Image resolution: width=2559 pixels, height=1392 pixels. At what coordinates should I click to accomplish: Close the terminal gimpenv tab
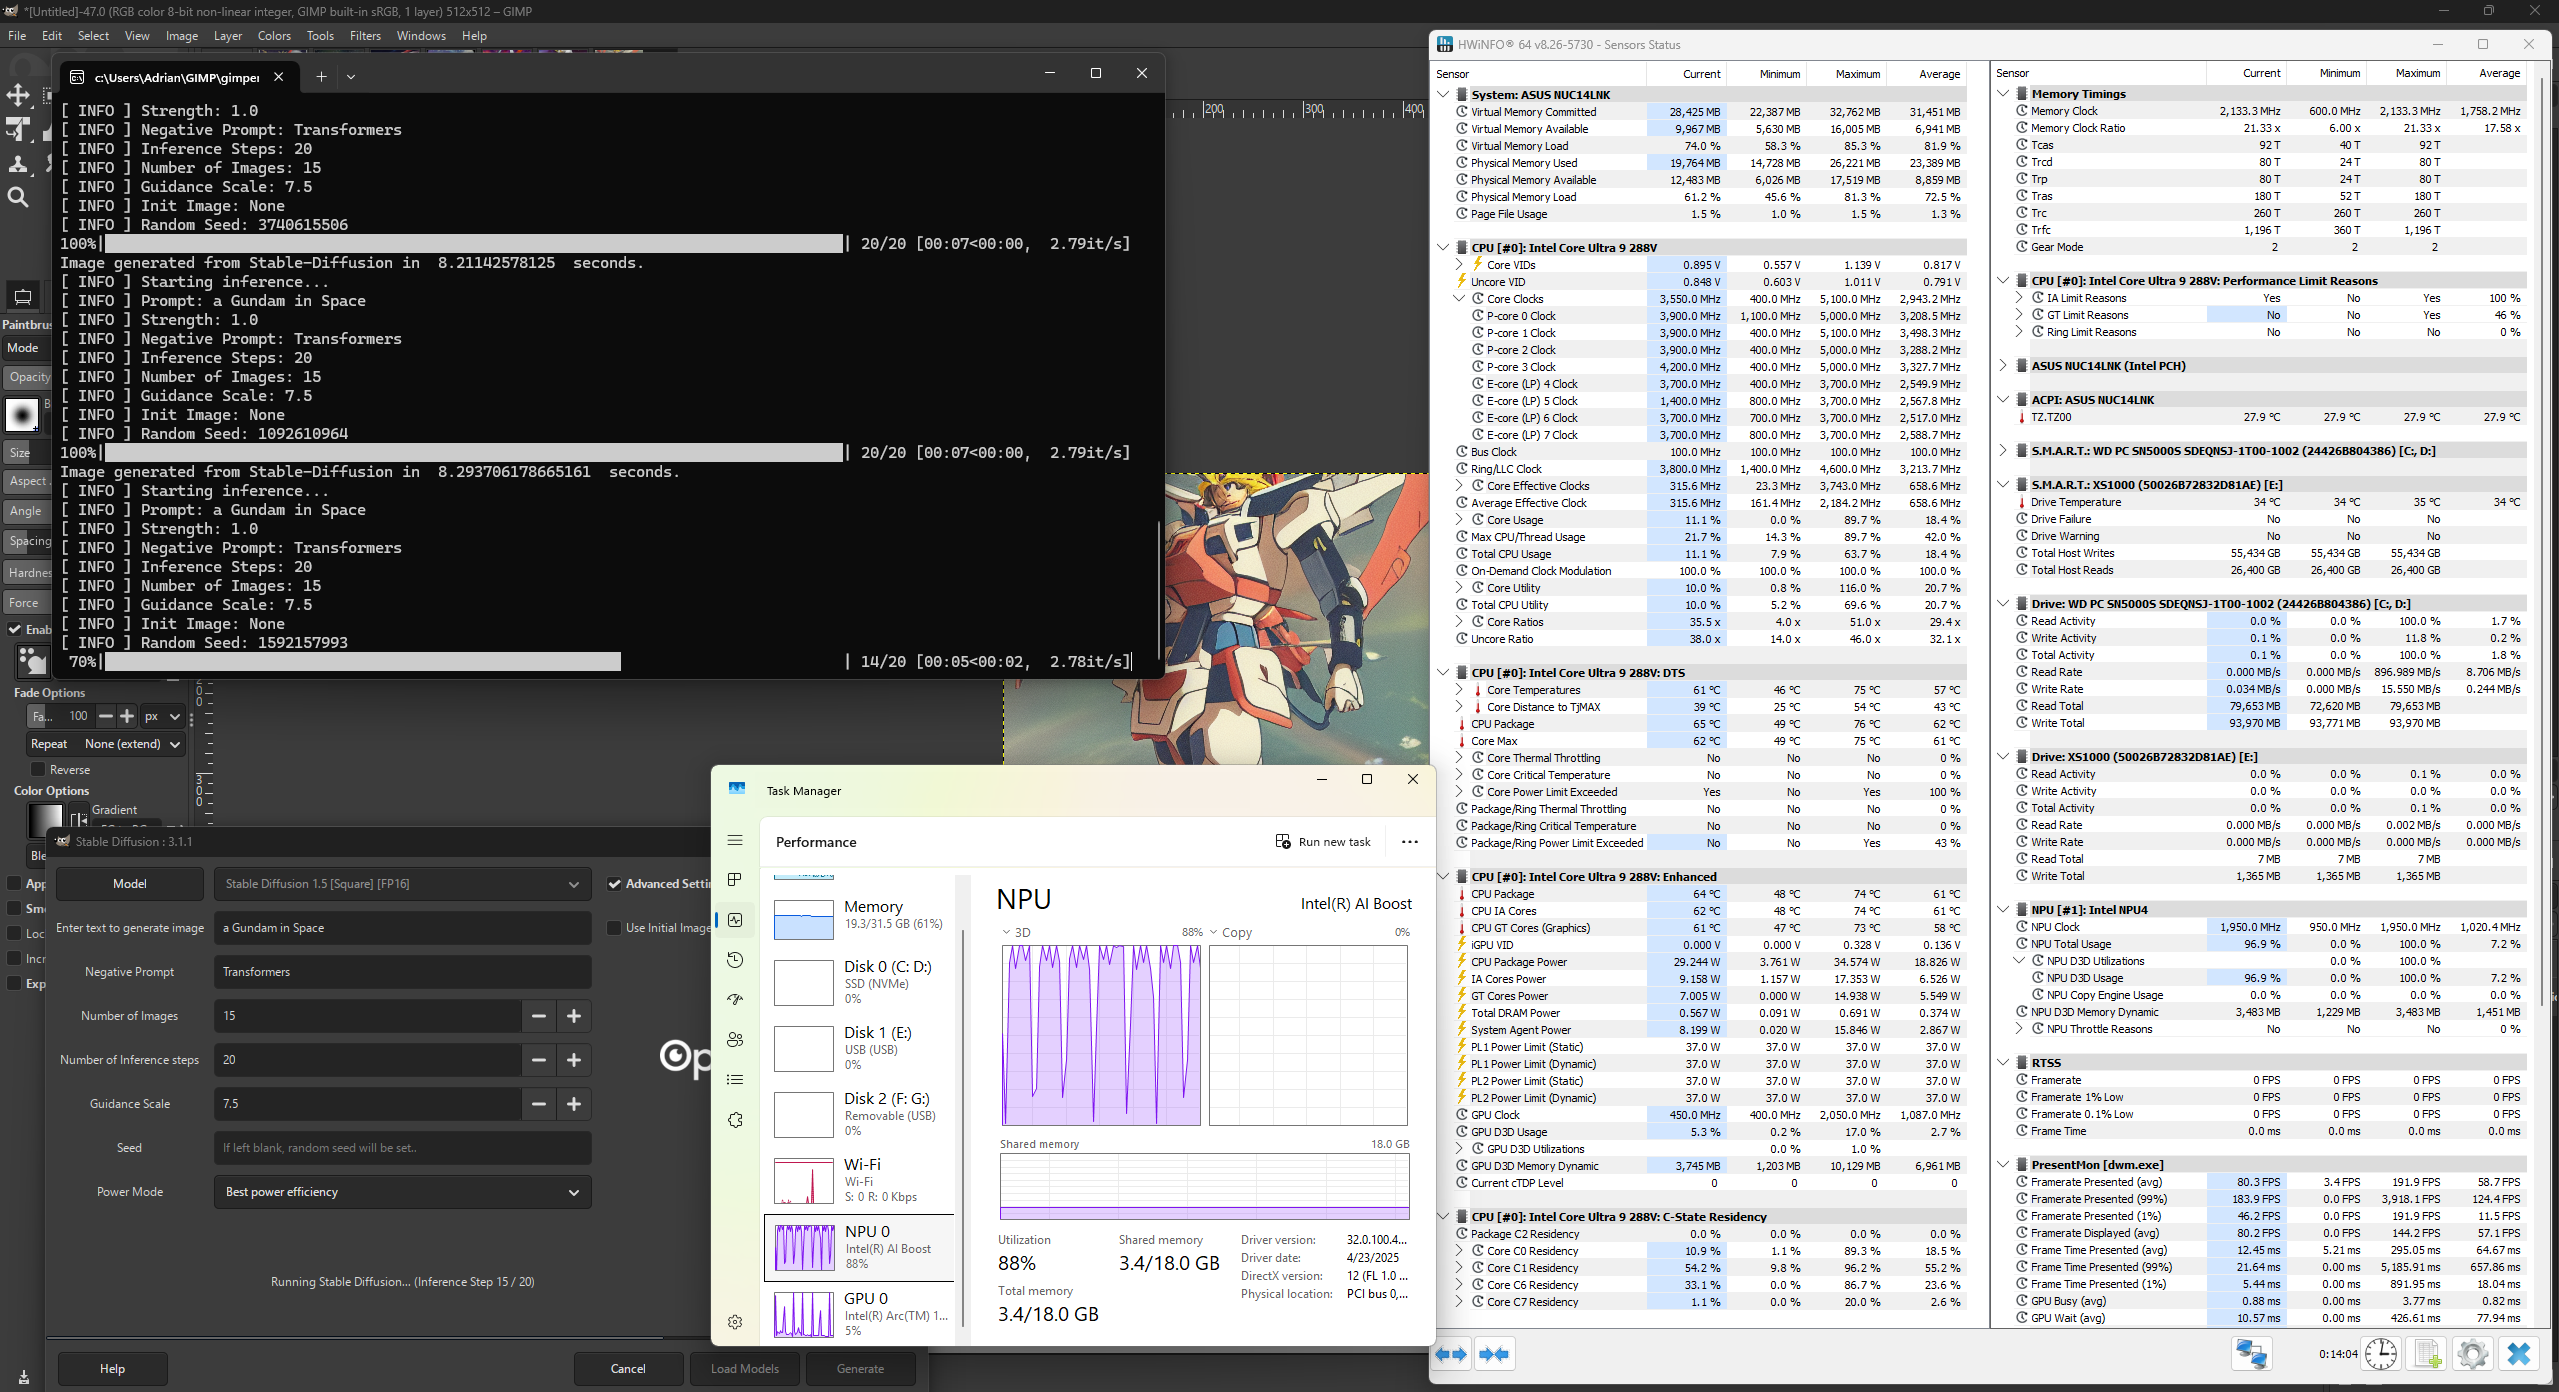[279, 77]
